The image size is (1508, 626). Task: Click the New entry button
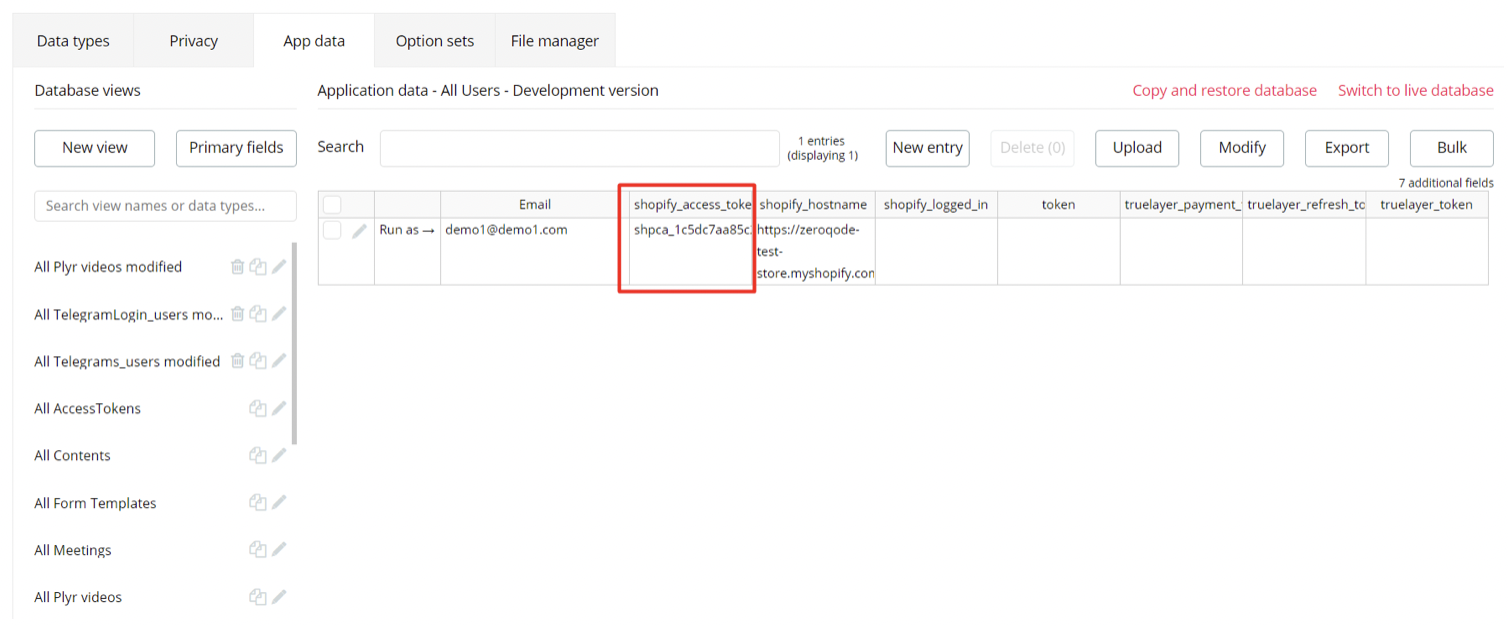coord(927,148)
